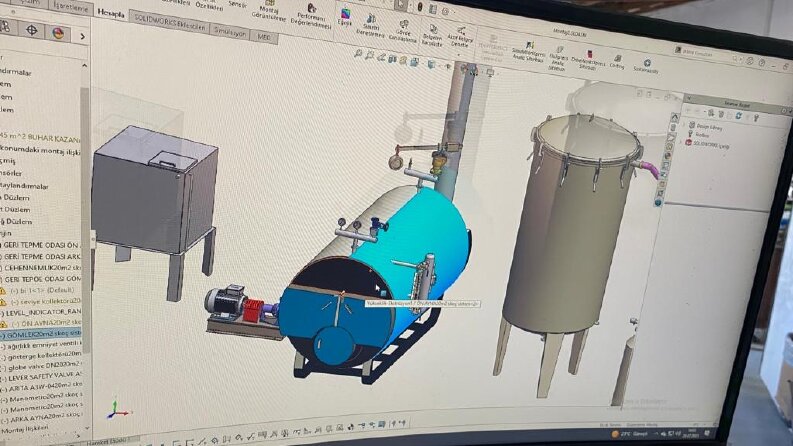The image size is (793, 446).
Task: Switch to the Simülasyon tab
Action: pos(229,32)
